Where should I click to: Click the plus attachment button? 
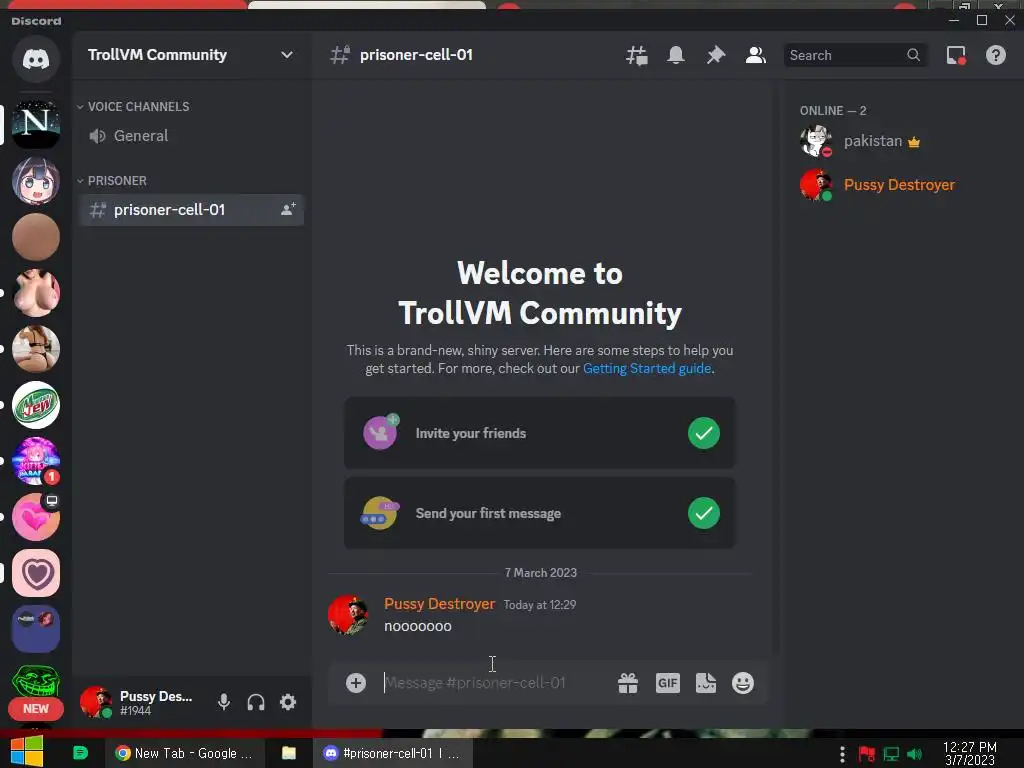(x=356, y=683)
